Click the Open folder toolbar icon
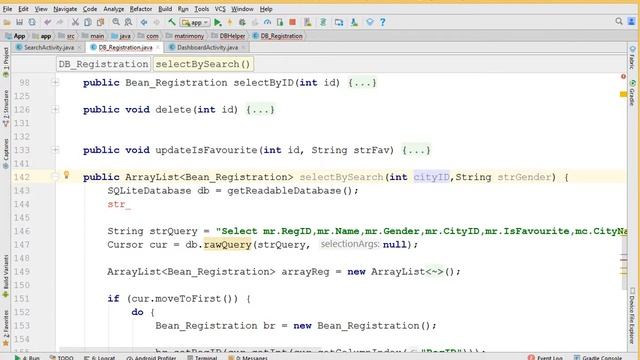Image resolution: width=640 pixels, height=360 pixels. tap(7, 22)
